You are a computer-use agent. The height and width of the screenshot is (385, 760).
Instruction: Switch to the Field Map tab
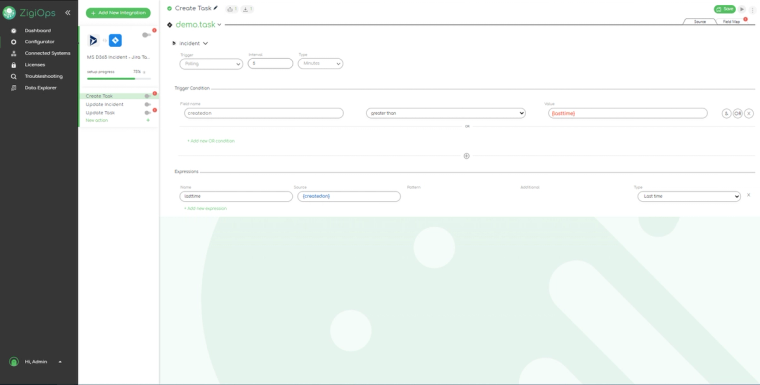click(x=731, y=22)
